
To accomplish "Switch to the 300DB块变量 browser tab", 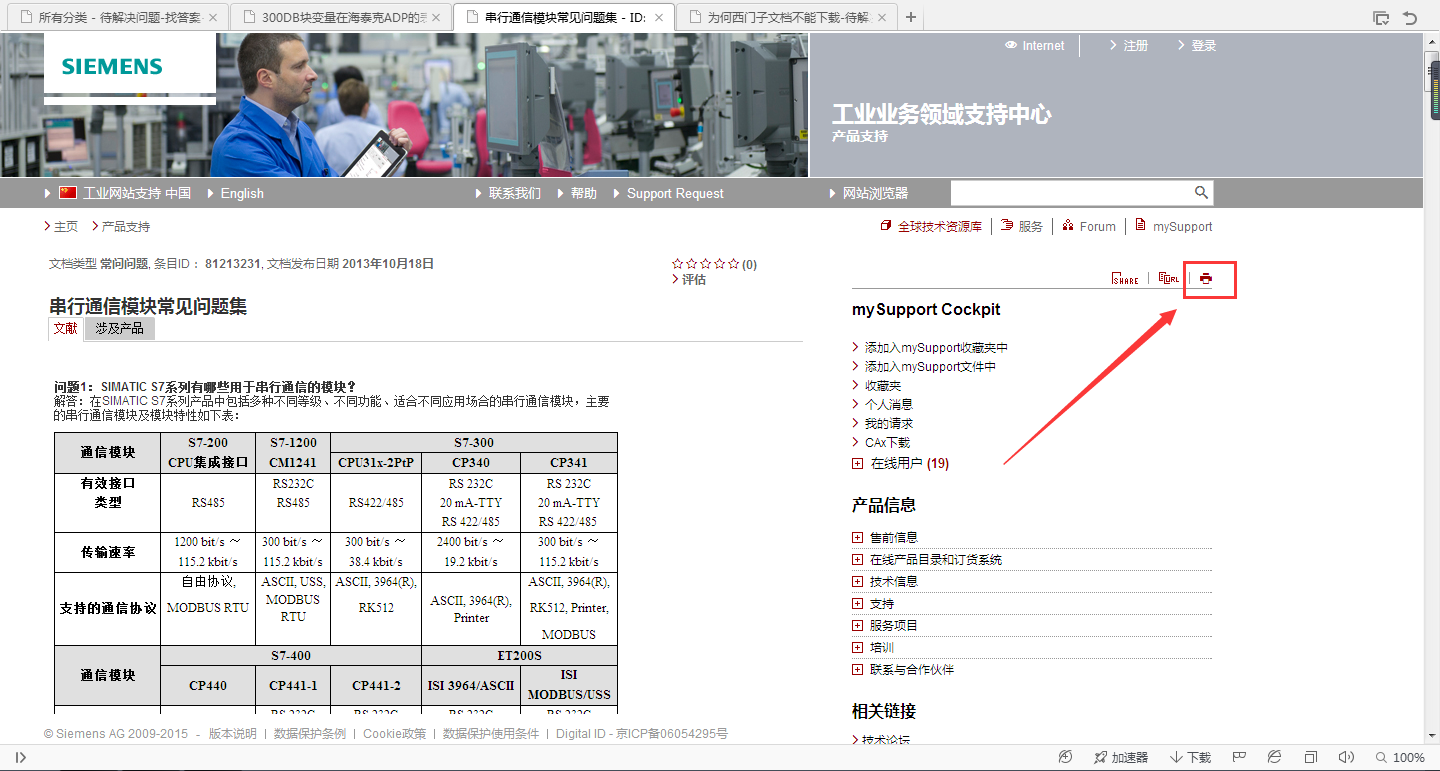I will pos(341,17).
